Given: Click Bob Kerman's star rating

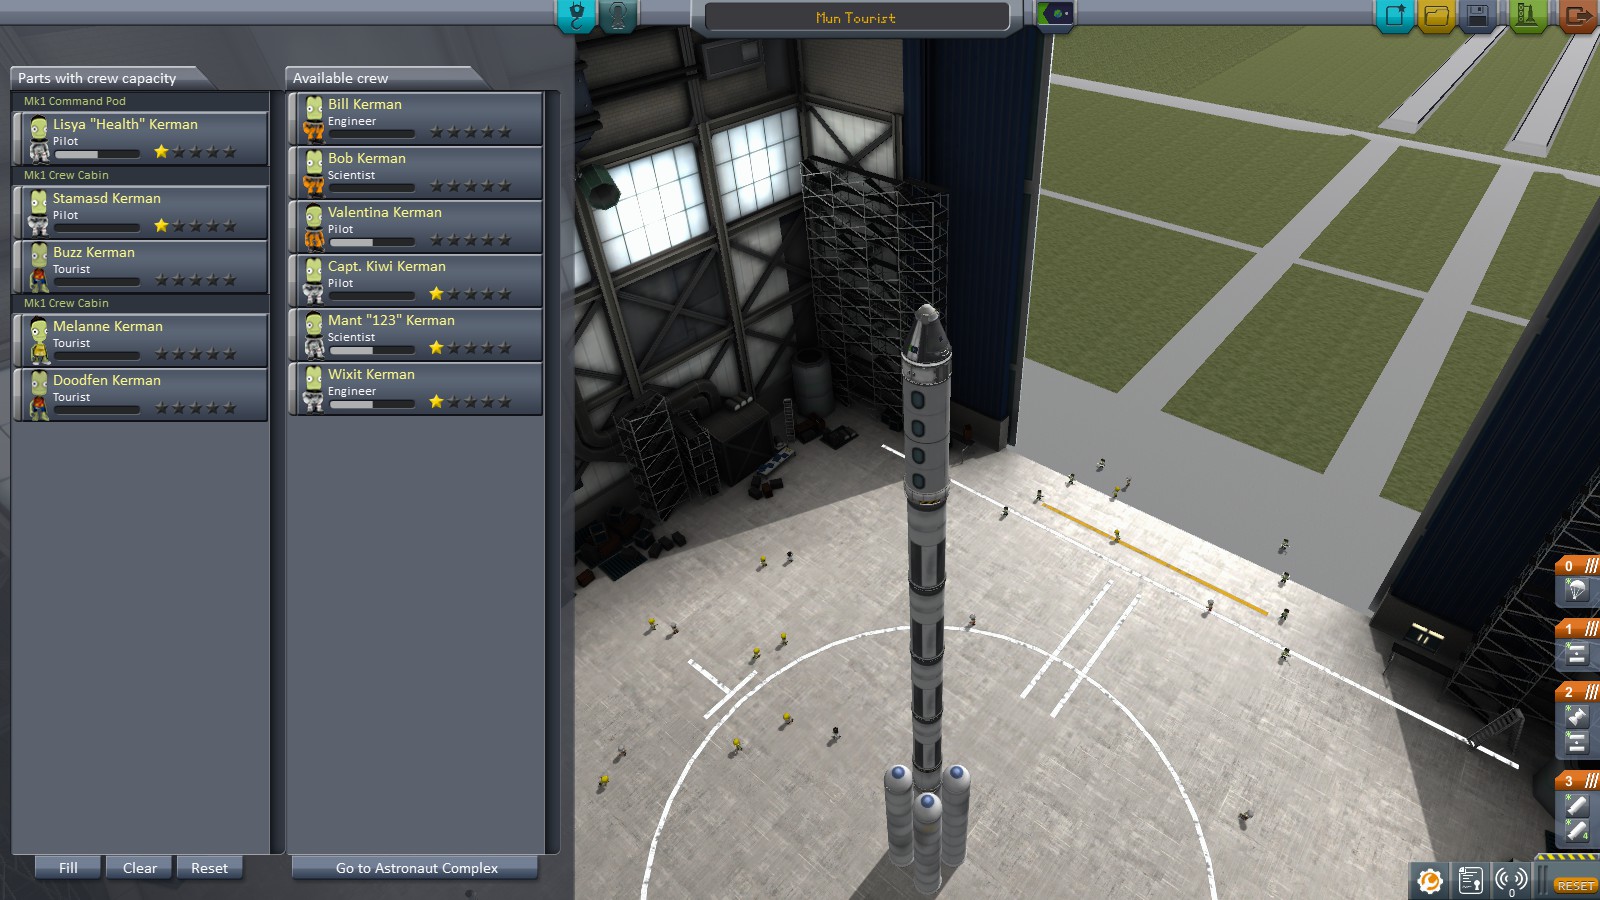Looking at the screenshot, I should click(470, 186).
